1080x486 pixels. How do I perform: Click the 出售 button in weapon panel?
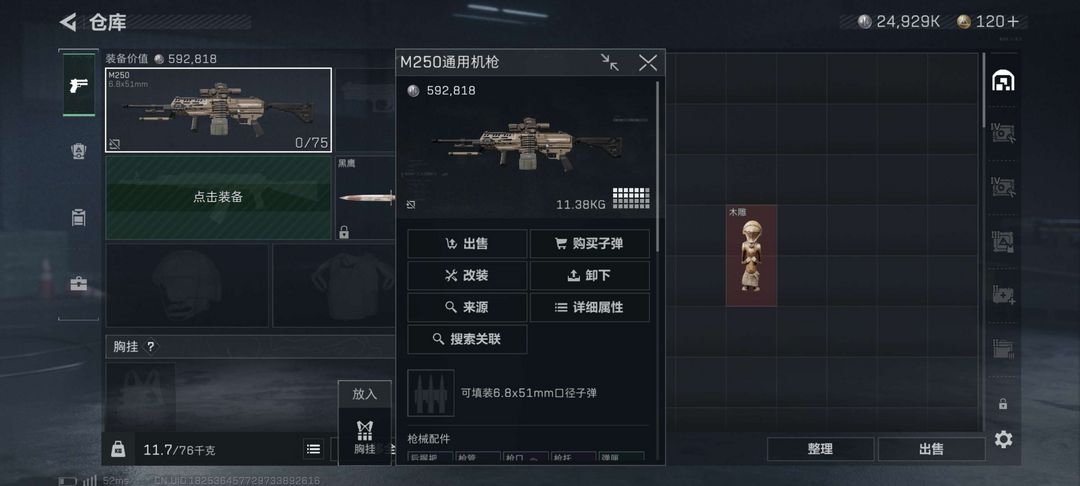[x=467, y=244]
